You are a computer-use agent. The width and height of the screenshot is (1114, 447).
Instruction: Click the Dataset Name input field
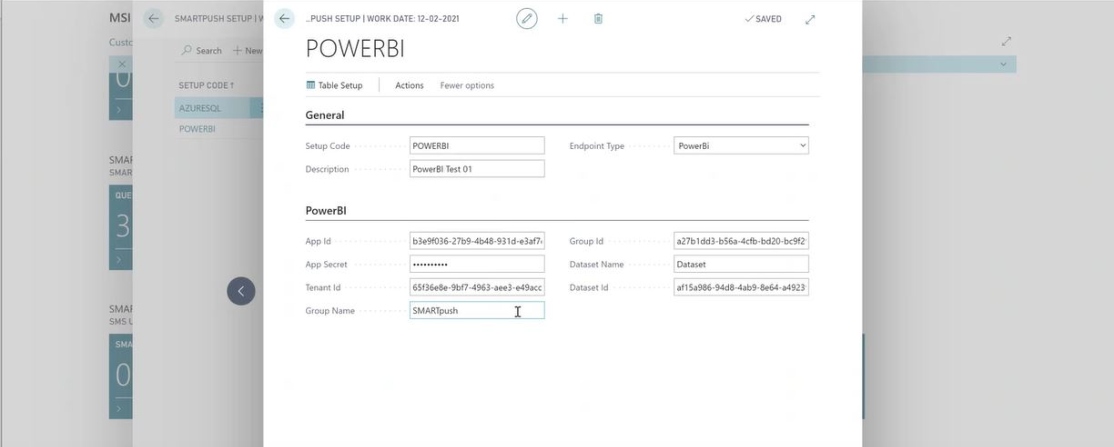(x=741, y=264)
